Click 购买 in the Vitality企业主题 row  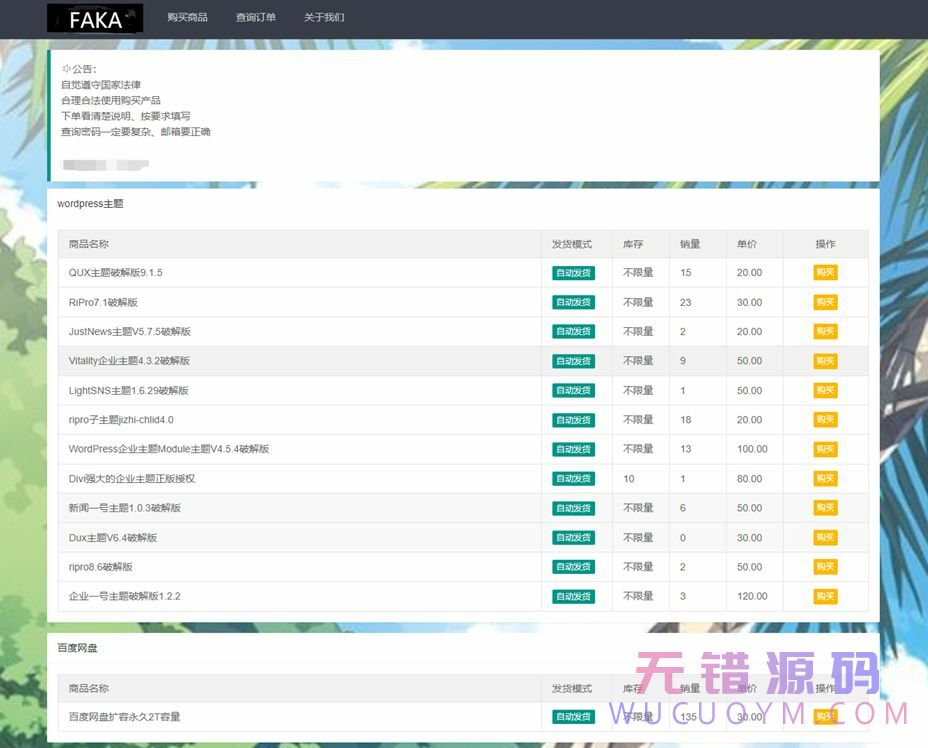[825, 361]
